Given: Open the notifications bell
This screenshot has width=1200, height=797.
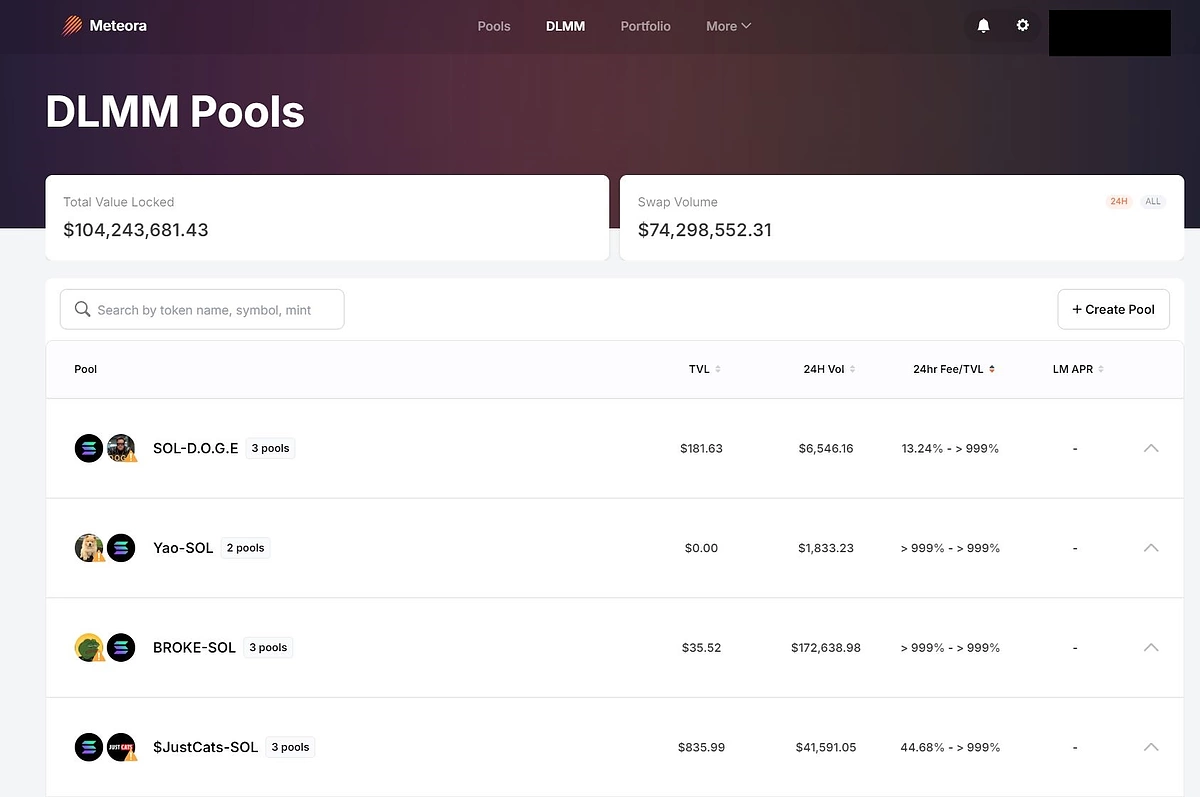Looking at the screenshot, I should pyautogui.click(x=984, y=26).
